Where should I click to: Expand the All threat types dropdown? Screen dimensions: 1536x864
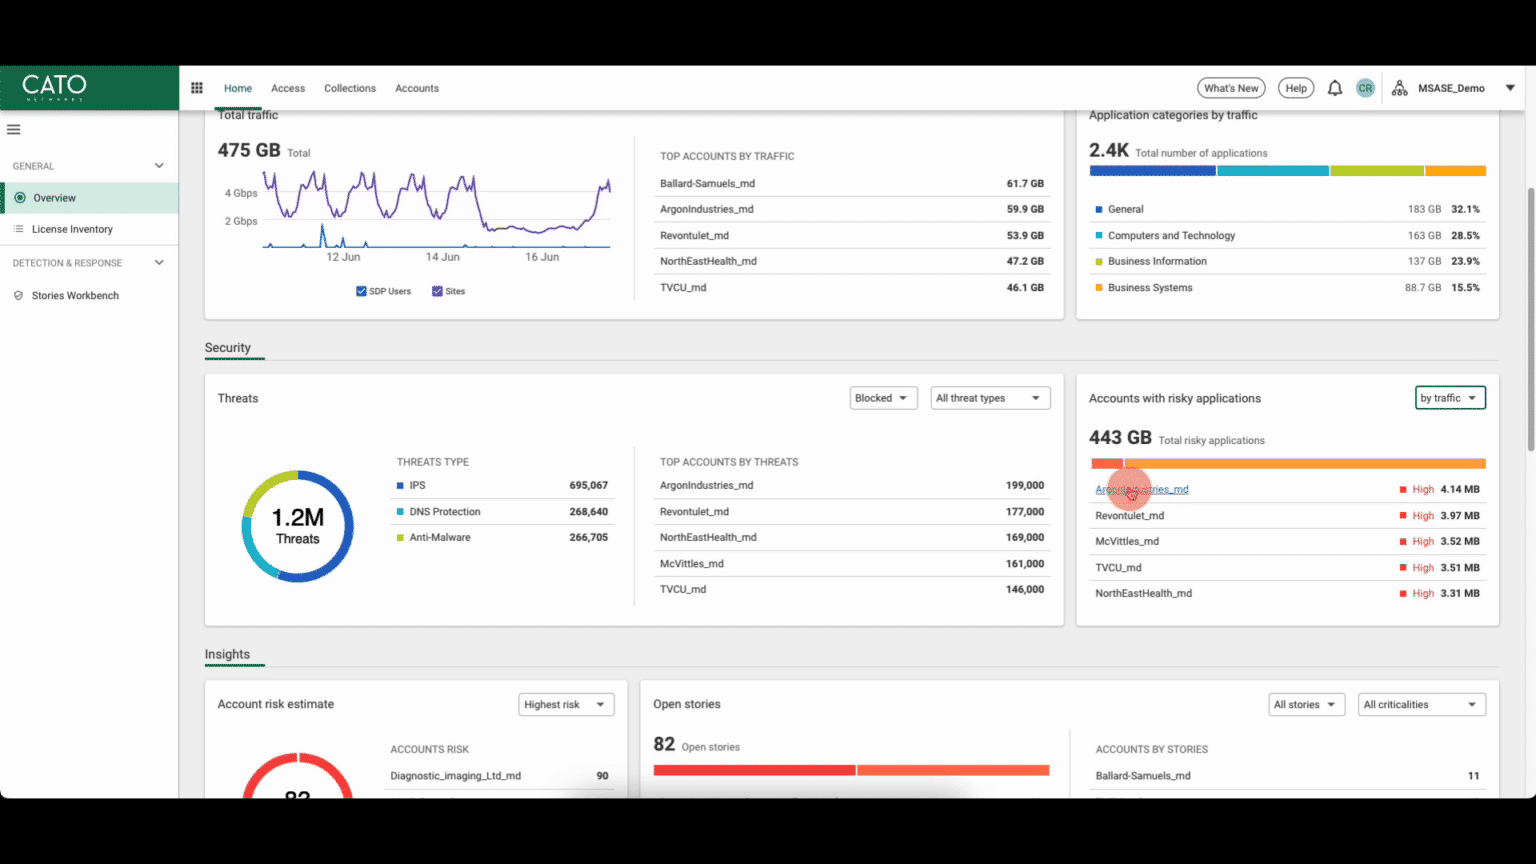point(990,398)
